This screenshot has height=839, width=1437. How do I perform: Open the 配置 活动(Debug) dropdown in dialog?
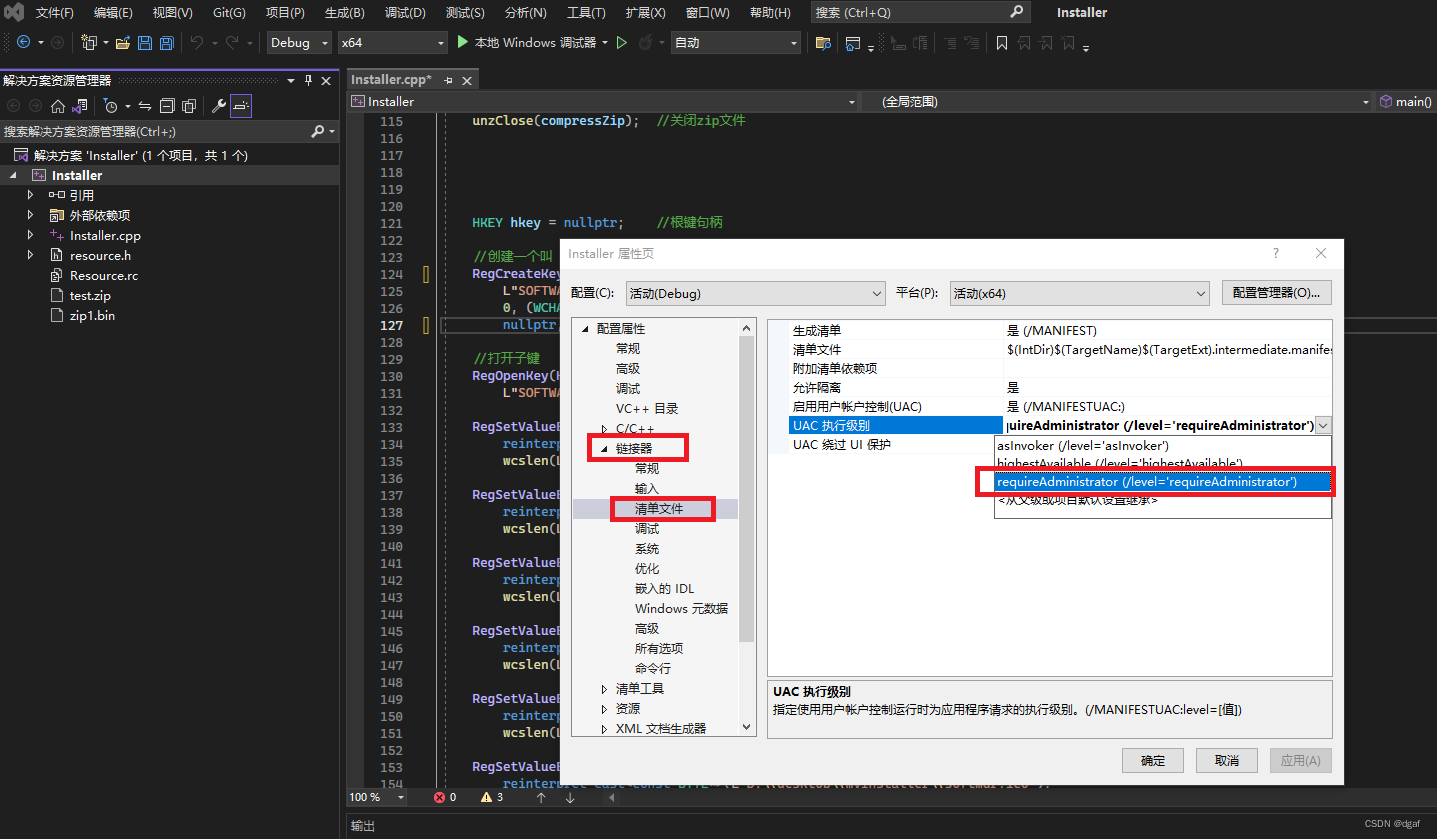point(756,293)
